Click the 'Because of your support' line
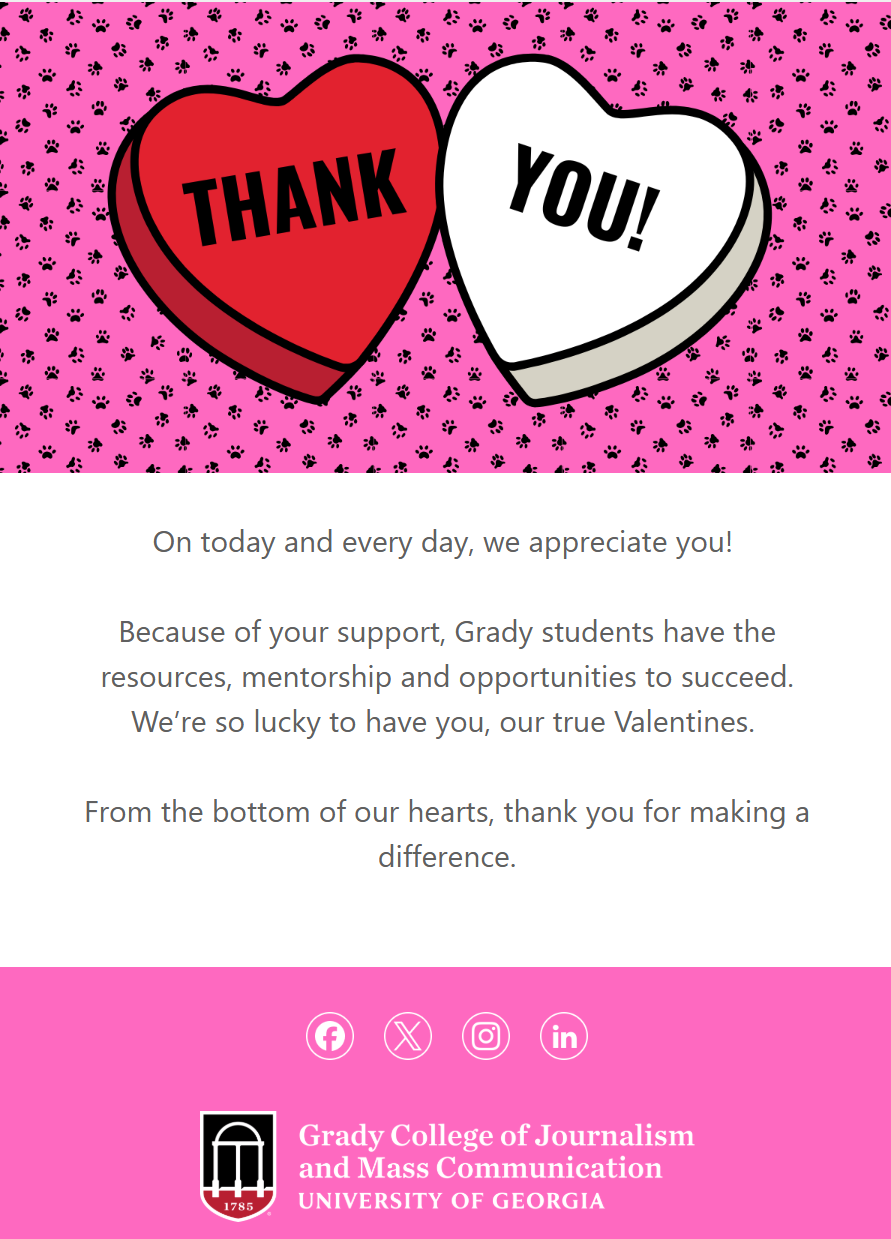 pyautogui.click(x=447, y=633)
